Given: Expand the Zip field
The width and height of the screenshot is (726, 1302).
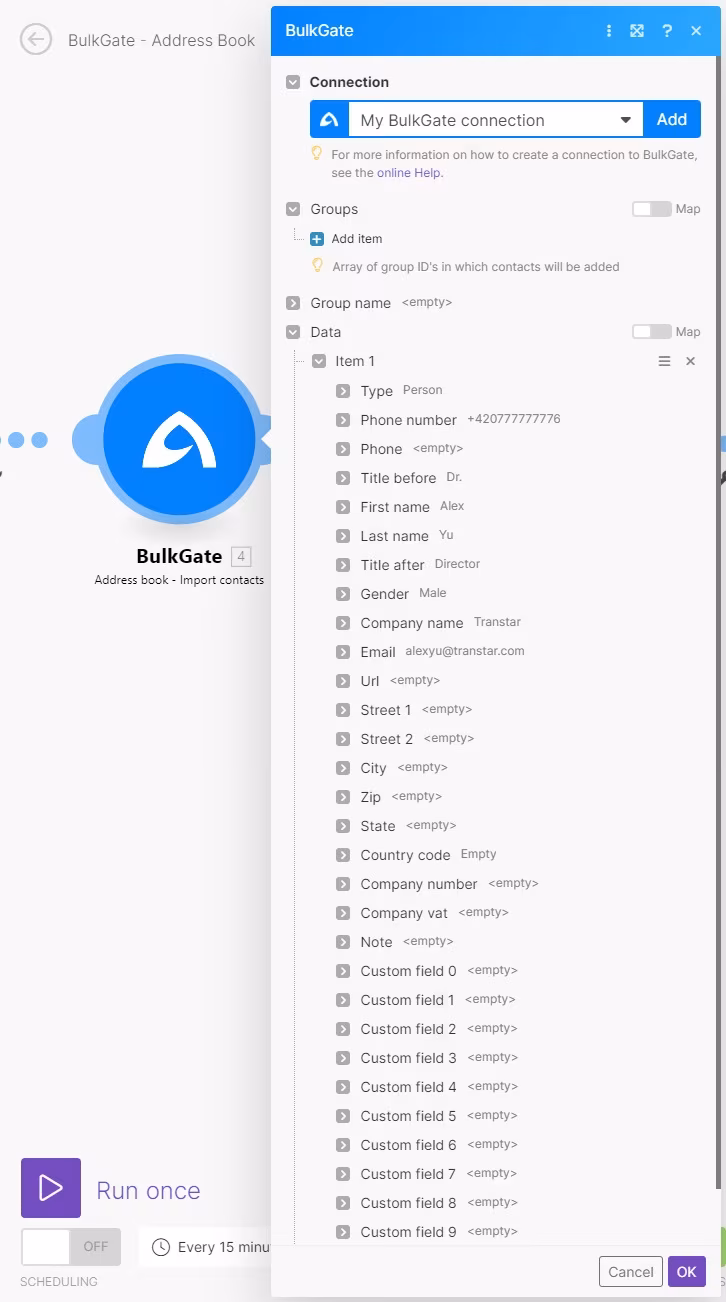Looking at the screenshot, I should 343,797.
